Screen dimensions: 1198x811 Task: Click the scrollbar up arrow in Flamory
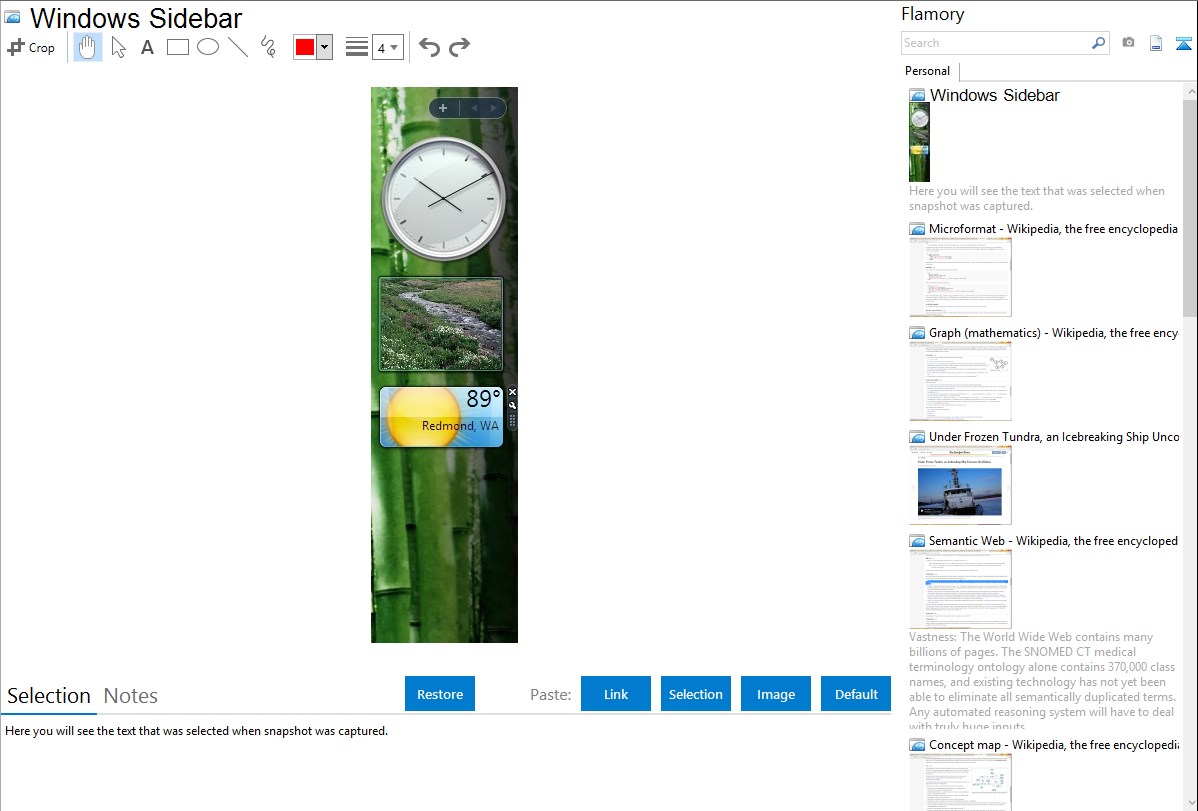1190,91
